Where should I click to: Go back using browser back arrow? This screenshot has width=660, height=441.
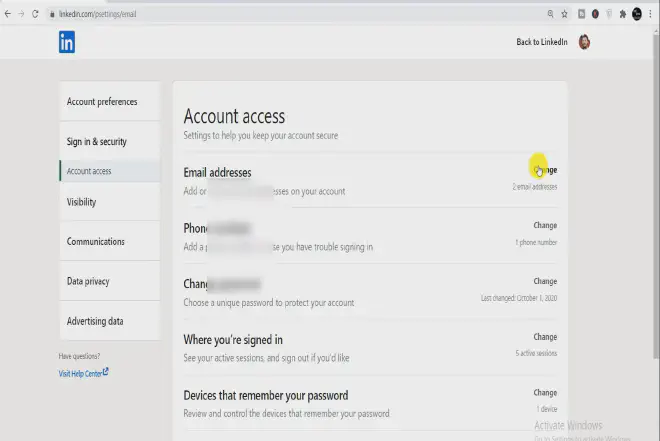pos(8,14)
